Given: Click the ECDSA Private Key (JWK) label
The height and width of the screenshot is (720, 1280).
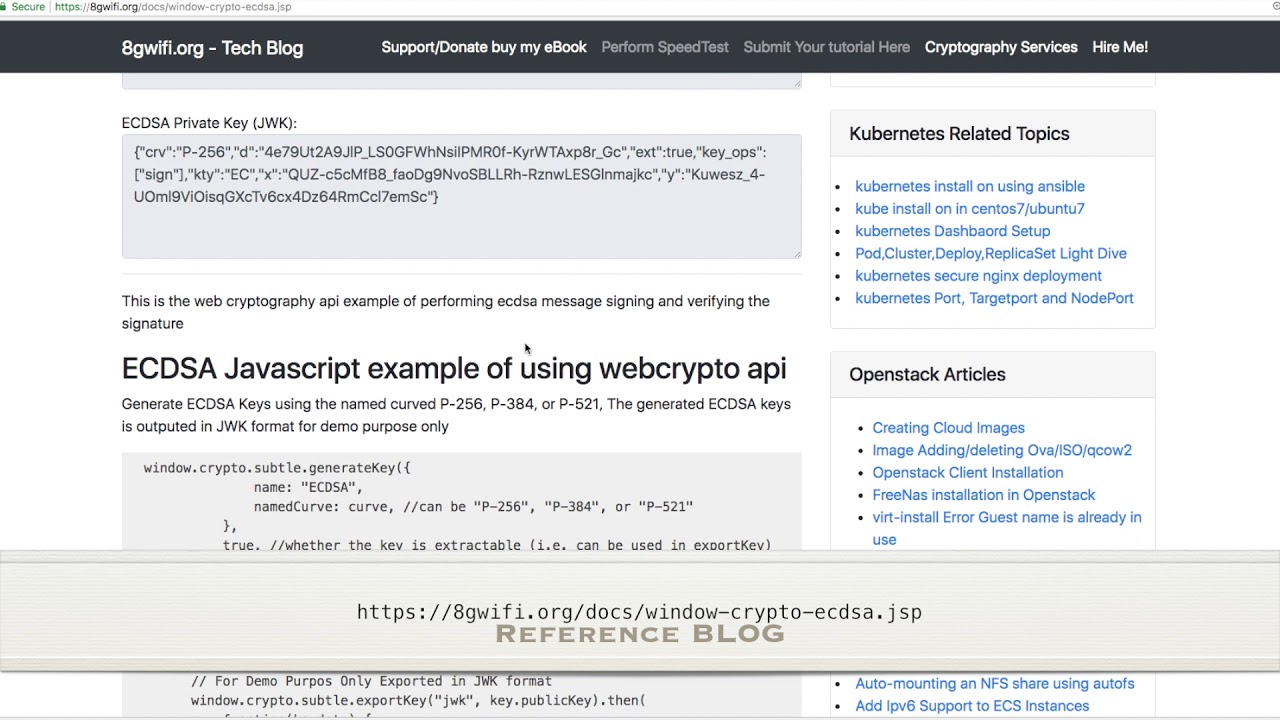Looking at the screenshot, I should click(209, 123).
